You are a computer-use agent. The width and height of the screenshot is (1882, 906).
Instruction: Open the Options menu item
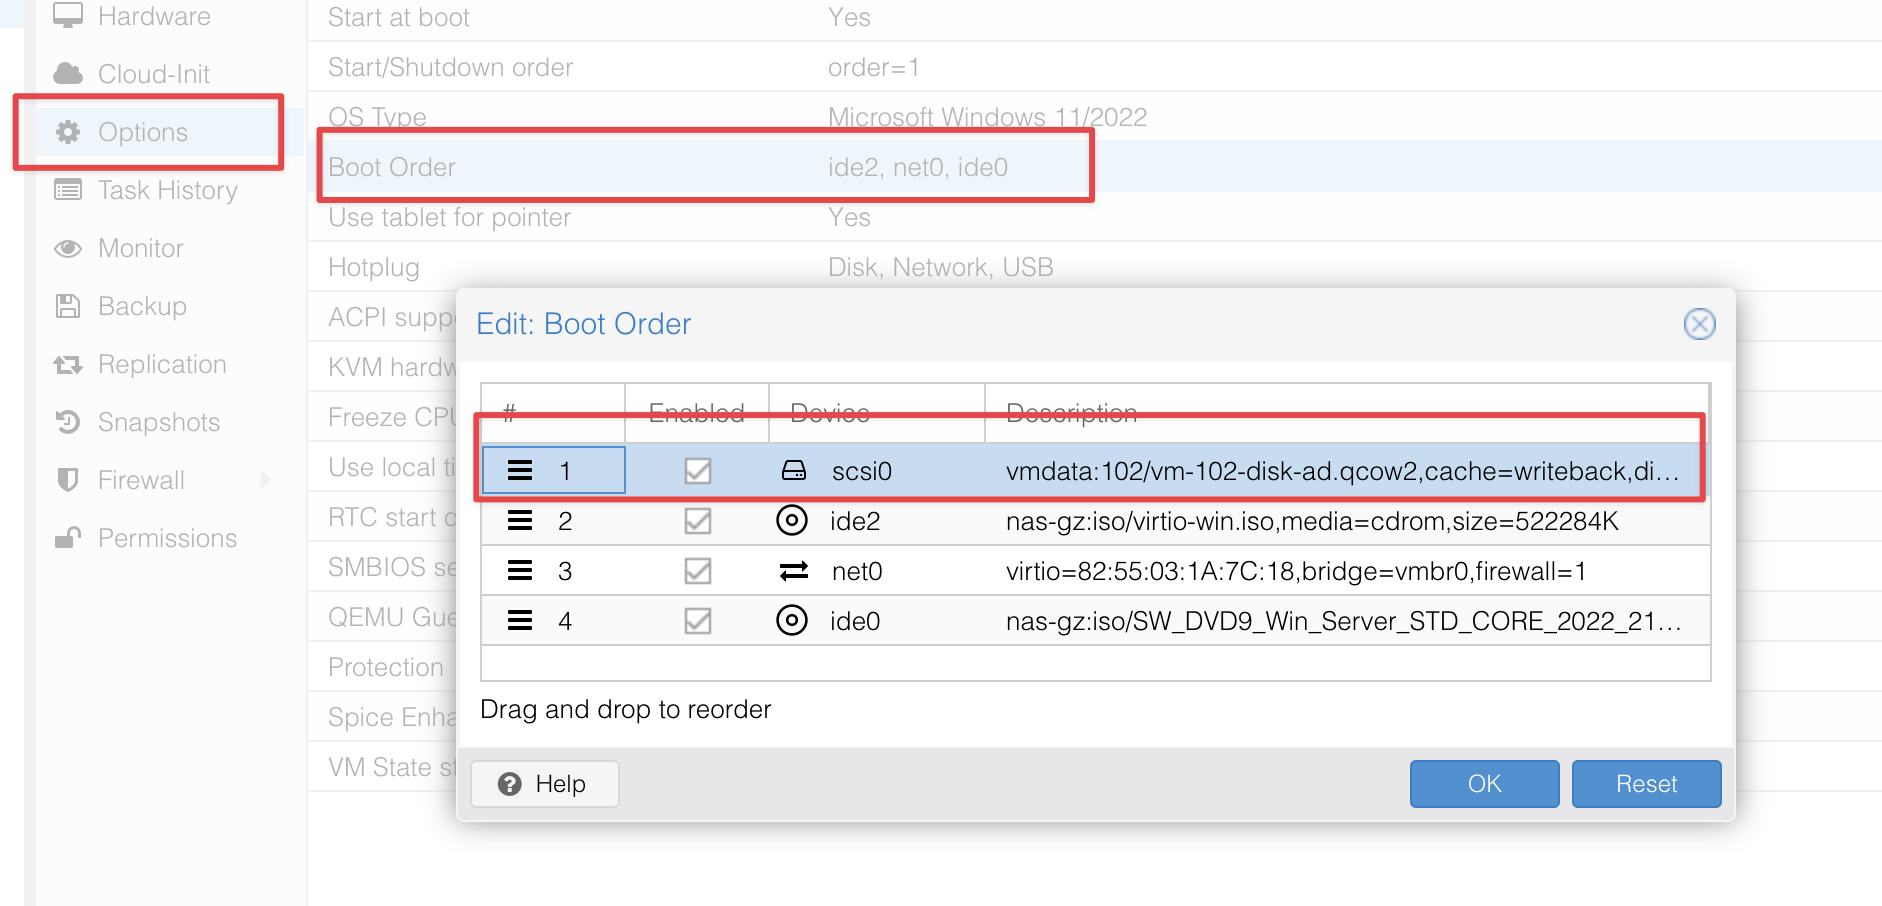[143, 132]
